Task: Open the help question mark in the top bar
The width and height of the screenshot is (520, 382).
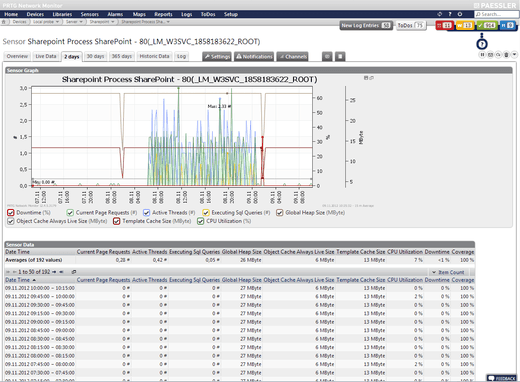Action: [450, 14]
